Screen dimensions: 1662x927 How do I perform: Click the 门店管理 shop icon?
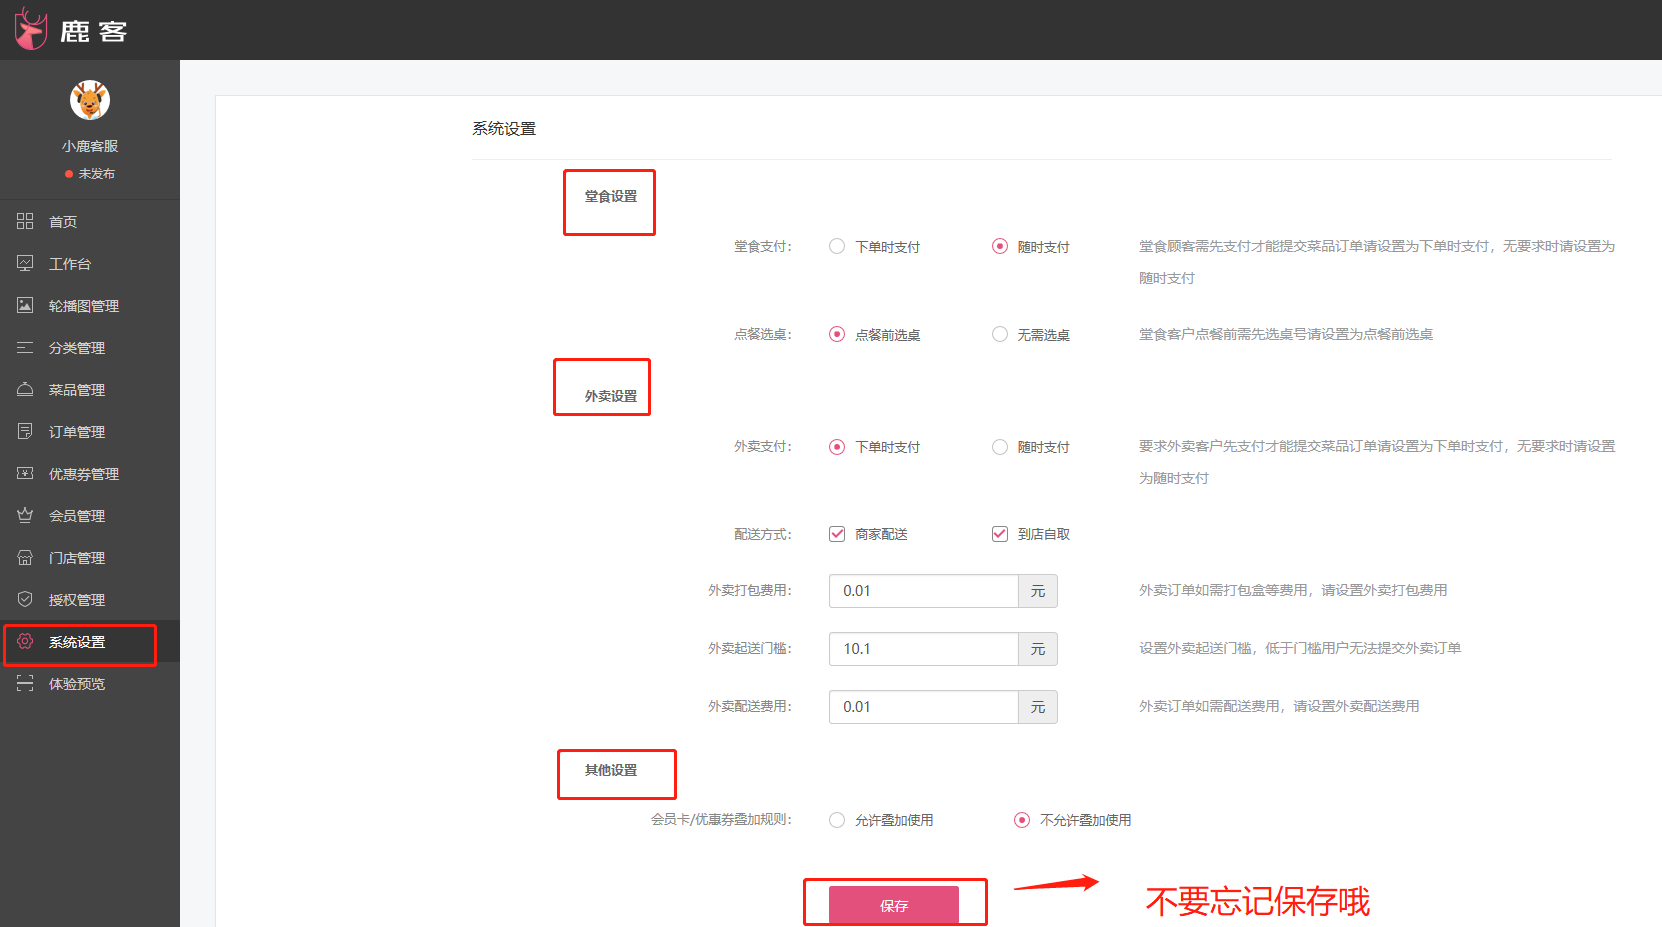[x=25, y=557]
